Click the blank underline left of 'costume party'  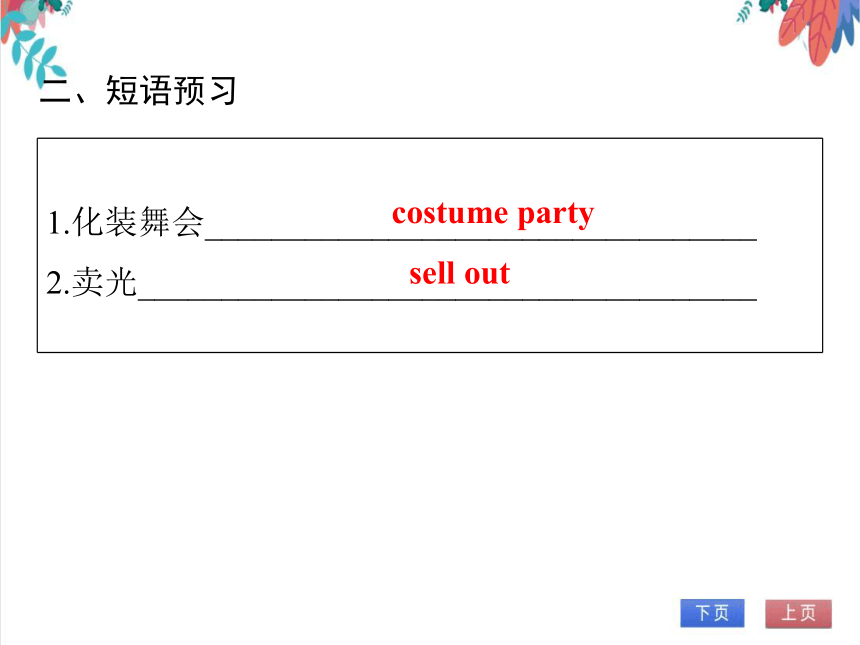(298, 238)
